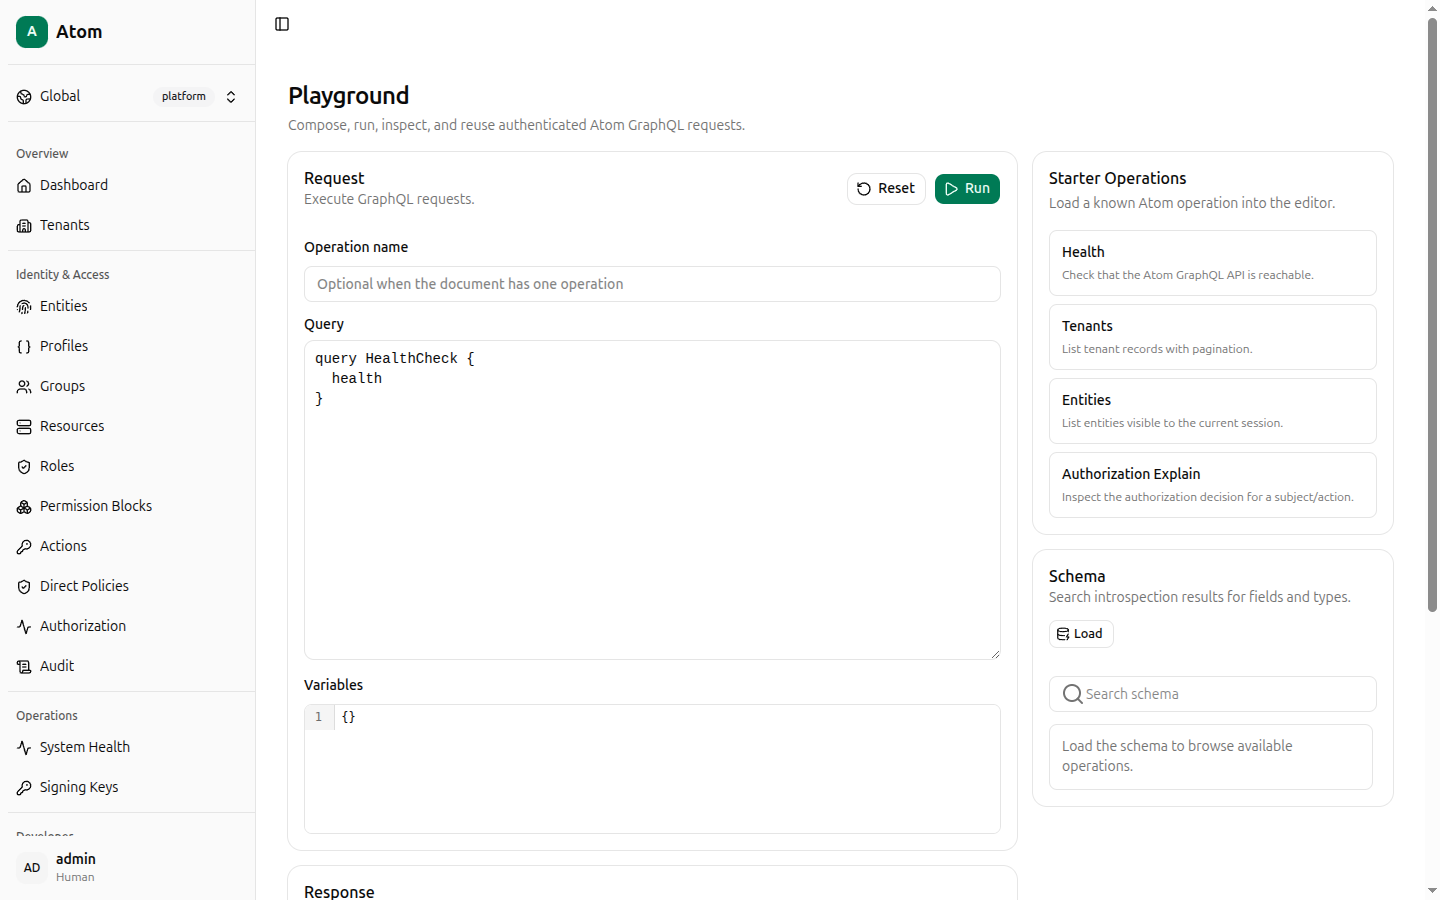The width and height of the screenshot is (1440, 900).
Task: Click the Reset button's circular arrow icon
Action: [864, 189]
